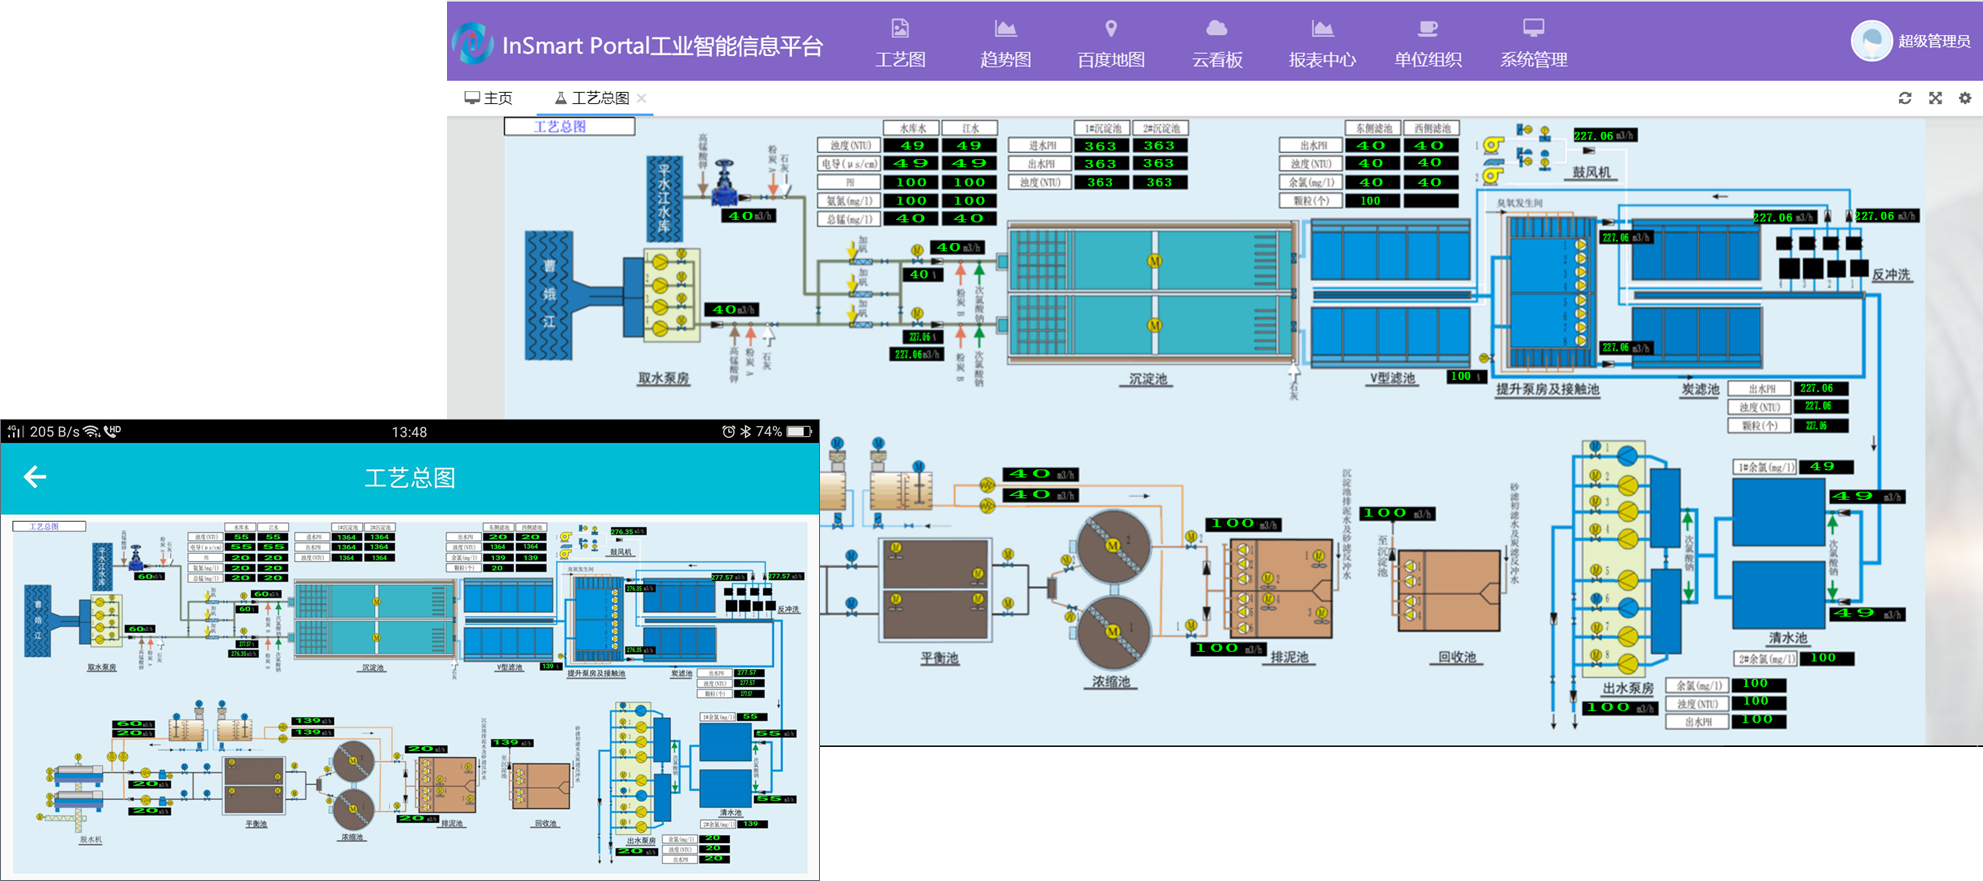The image size is (1983, 881).
Task: Open the 系统管理 system management menu
Action: coord(1533,43)
